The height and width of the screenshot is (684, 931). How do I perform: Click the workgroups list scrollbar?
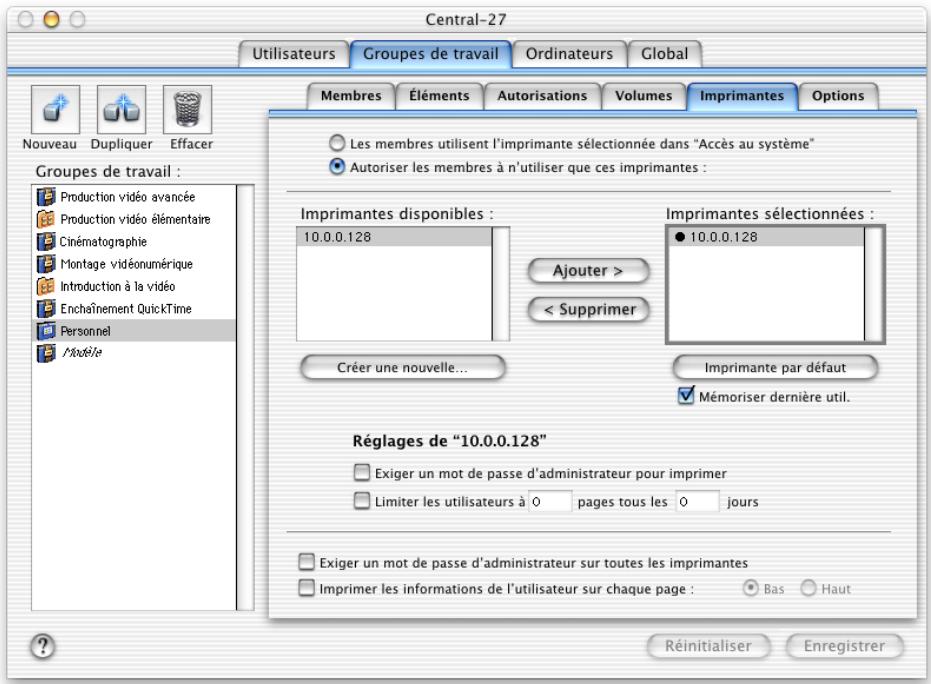coord(245,397)
